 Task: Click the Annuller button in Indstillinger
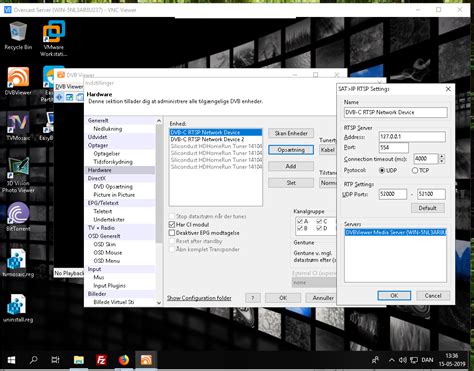click(x=321, y=298)
